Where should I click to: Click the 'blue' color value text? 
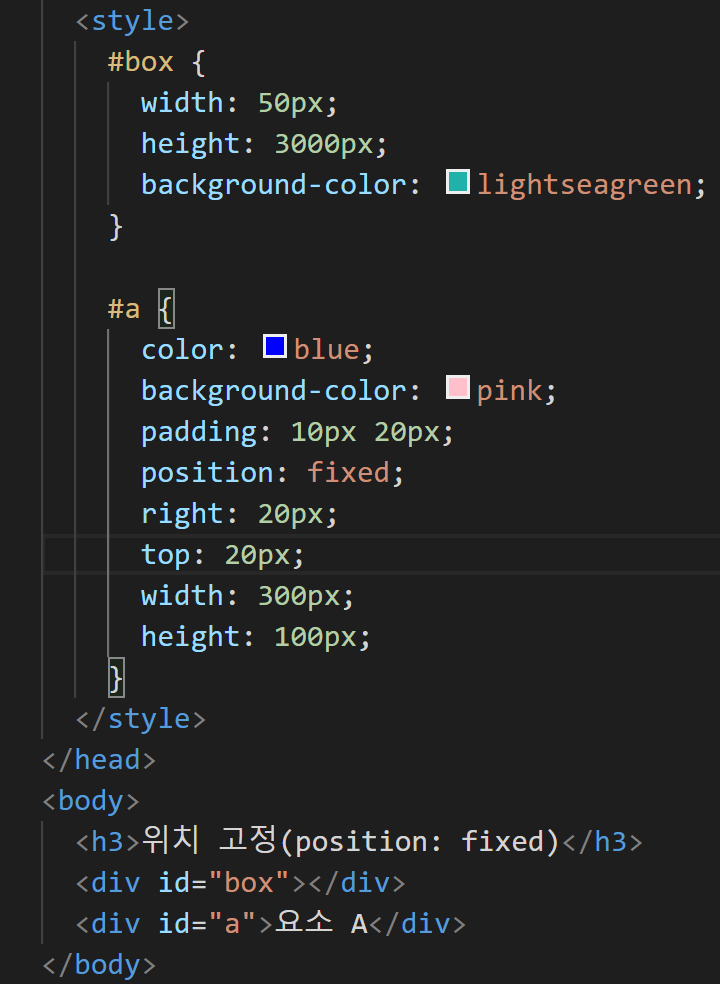click(x=327, y=350)
